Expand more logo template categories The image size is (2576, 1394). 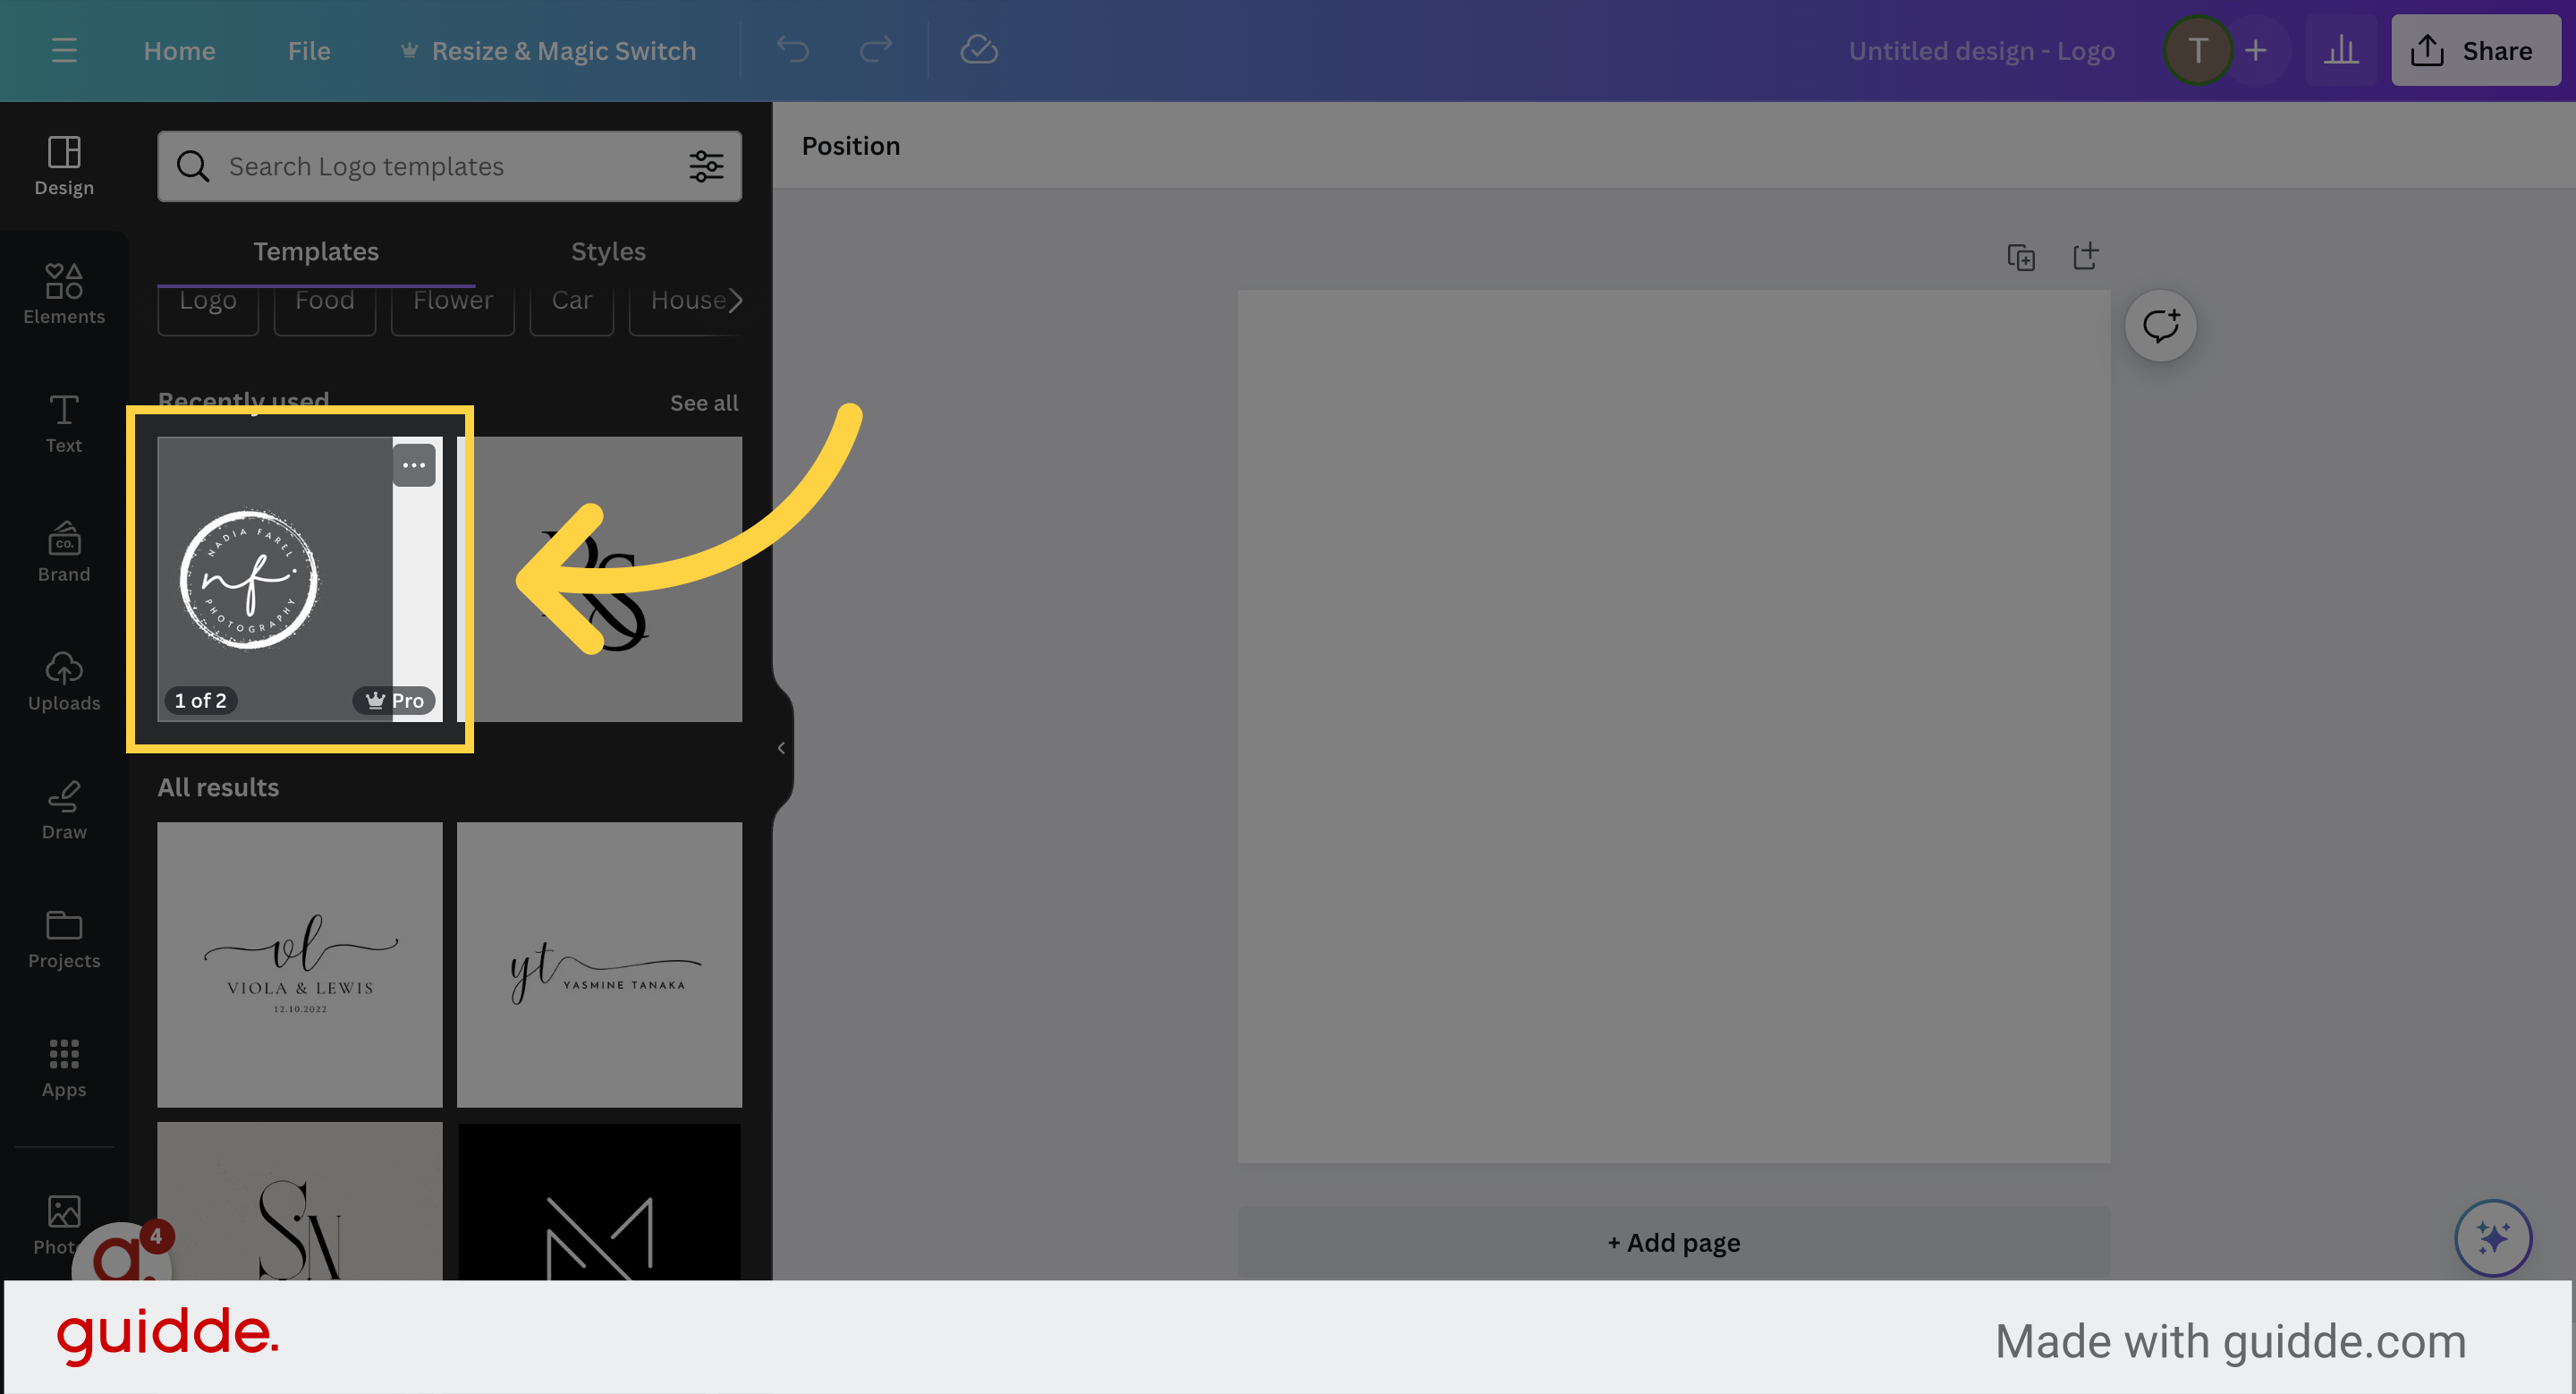point(736,300)
